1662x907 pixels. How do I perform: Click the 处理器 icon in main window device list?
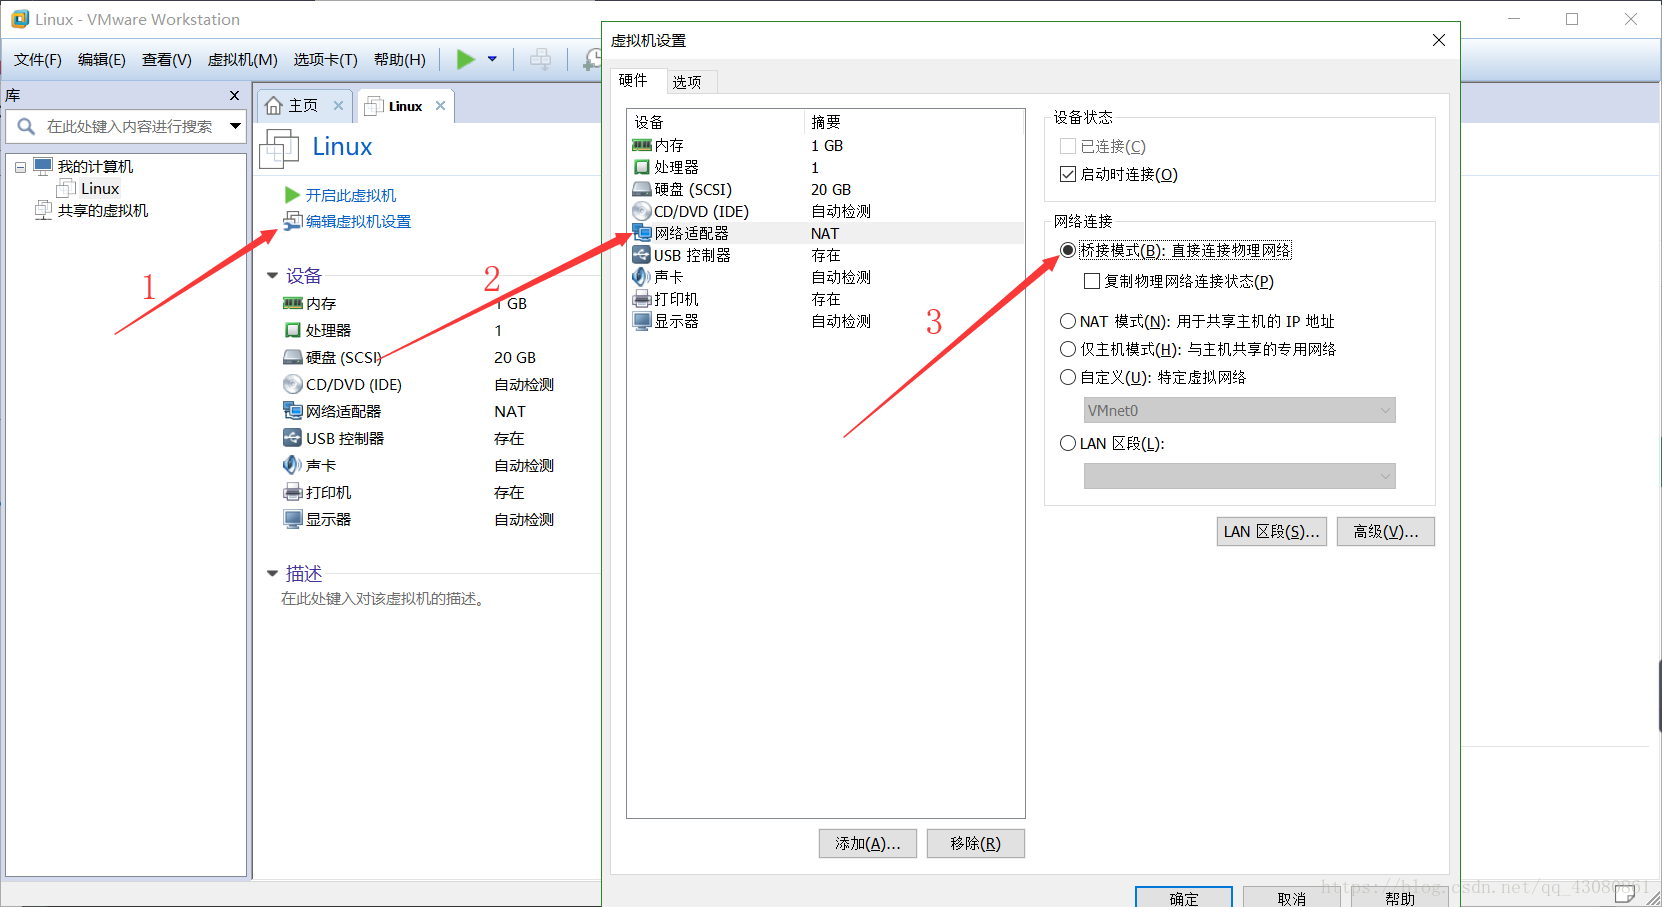pos(293,330)
